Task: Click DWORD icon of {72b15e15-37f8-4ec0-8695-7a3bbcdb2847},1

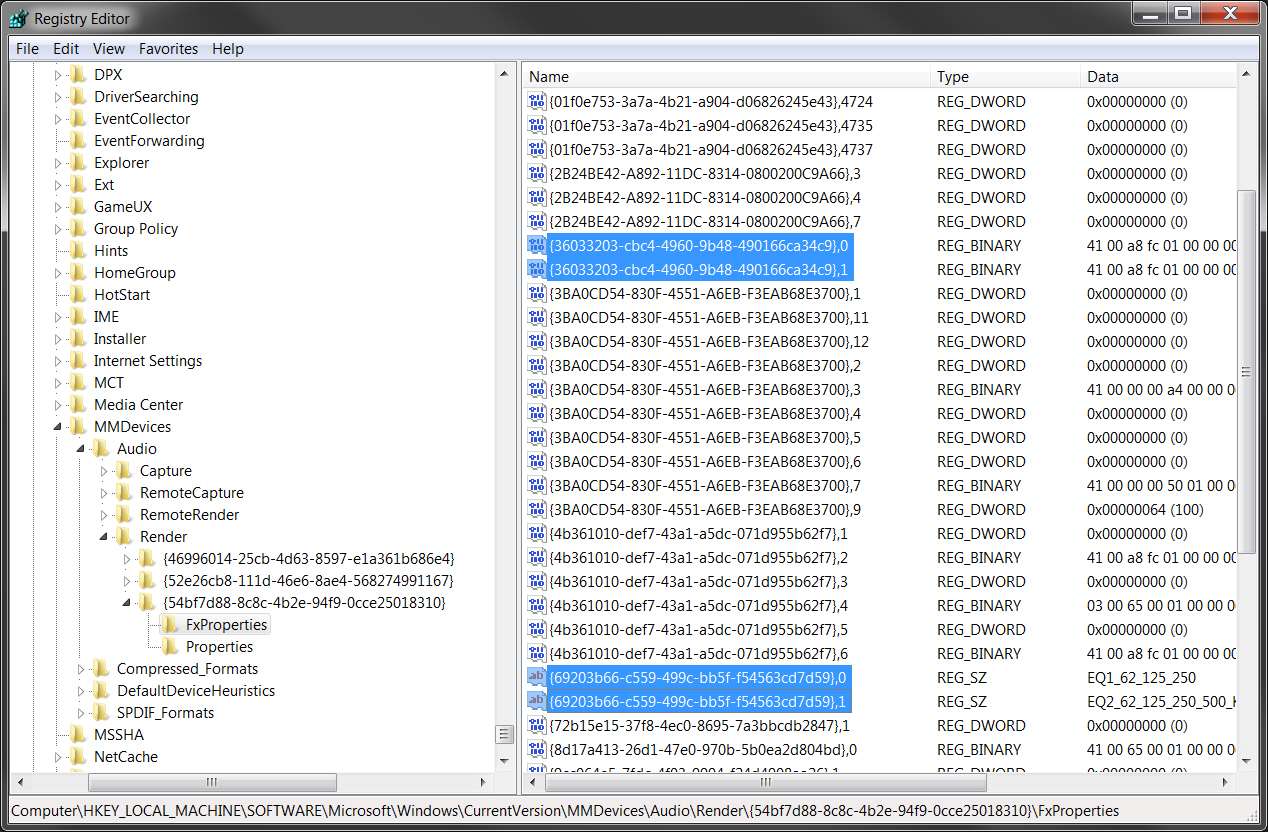Action: pos(537,726)
